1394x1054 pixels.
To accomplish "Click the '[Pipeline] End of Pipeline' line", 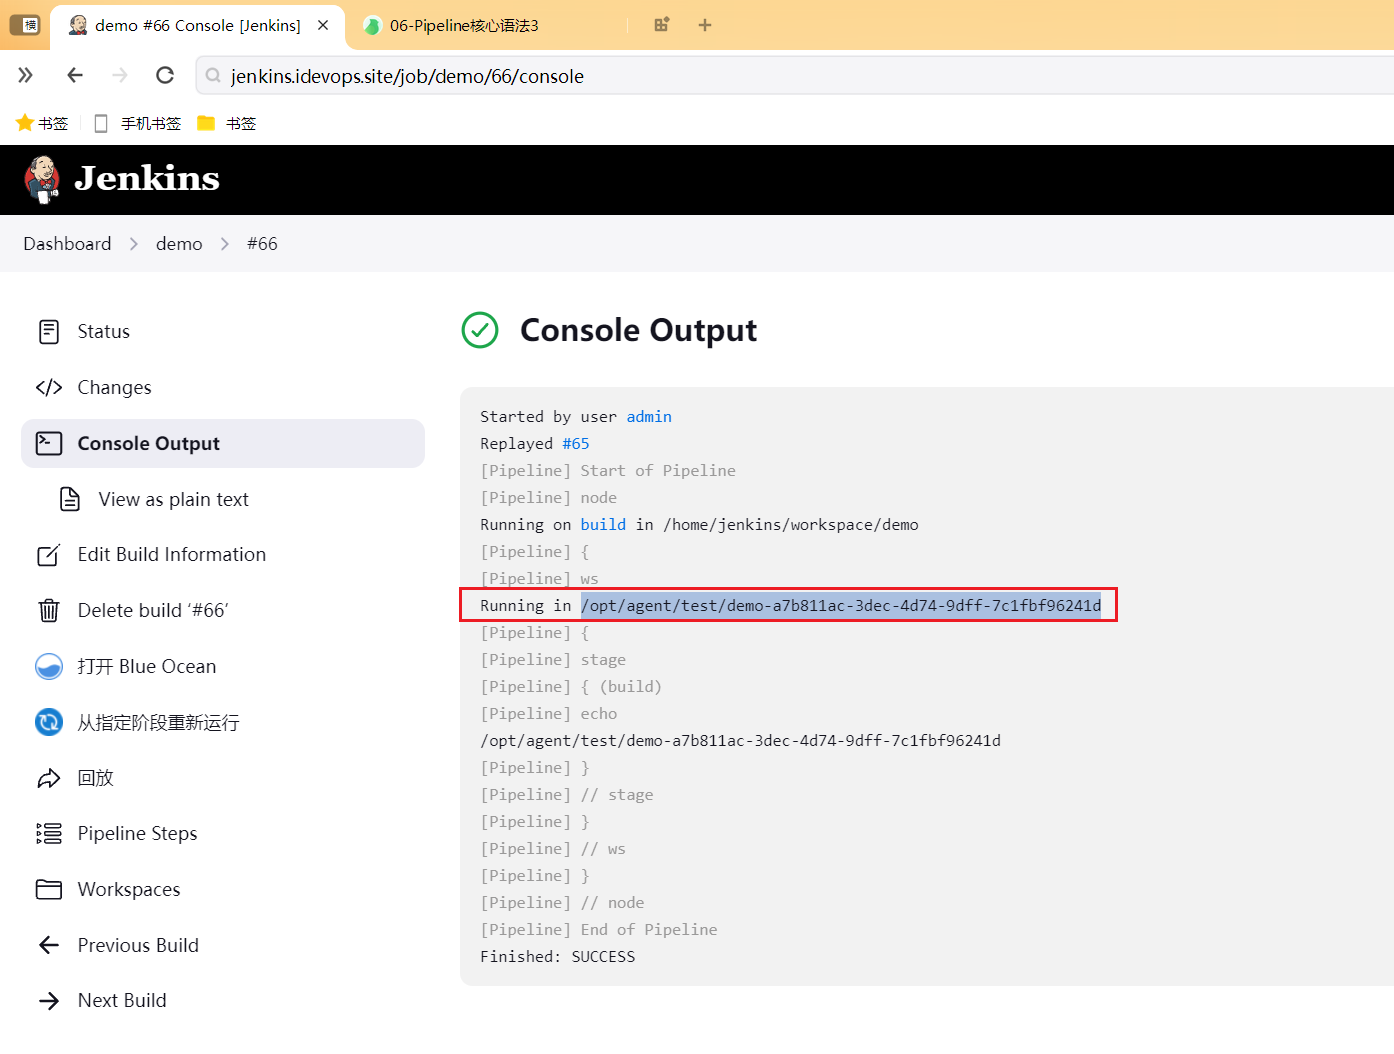I will [x=599, y=930].
